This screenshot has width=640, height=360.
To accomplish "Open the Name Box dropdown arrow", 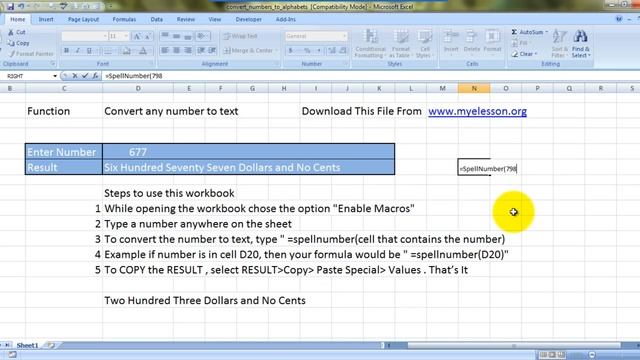I will coord(55,76).
